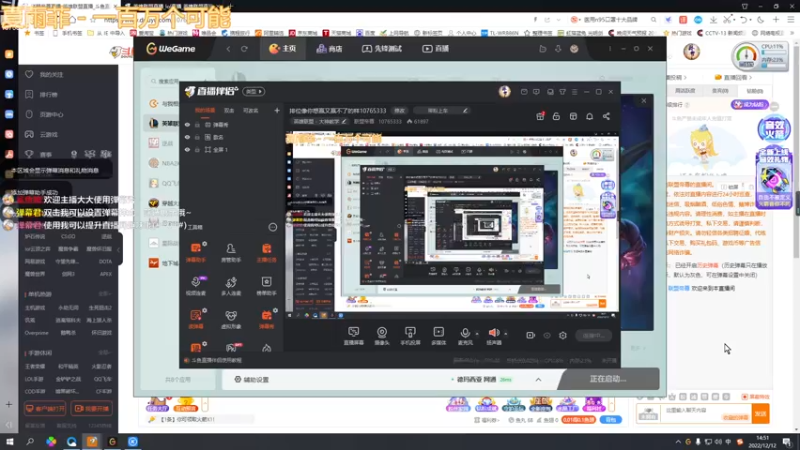Open 辅助设置 in WeGame's bottom bar
This screenshot has height=450, width=800.
tap(252, 380)
